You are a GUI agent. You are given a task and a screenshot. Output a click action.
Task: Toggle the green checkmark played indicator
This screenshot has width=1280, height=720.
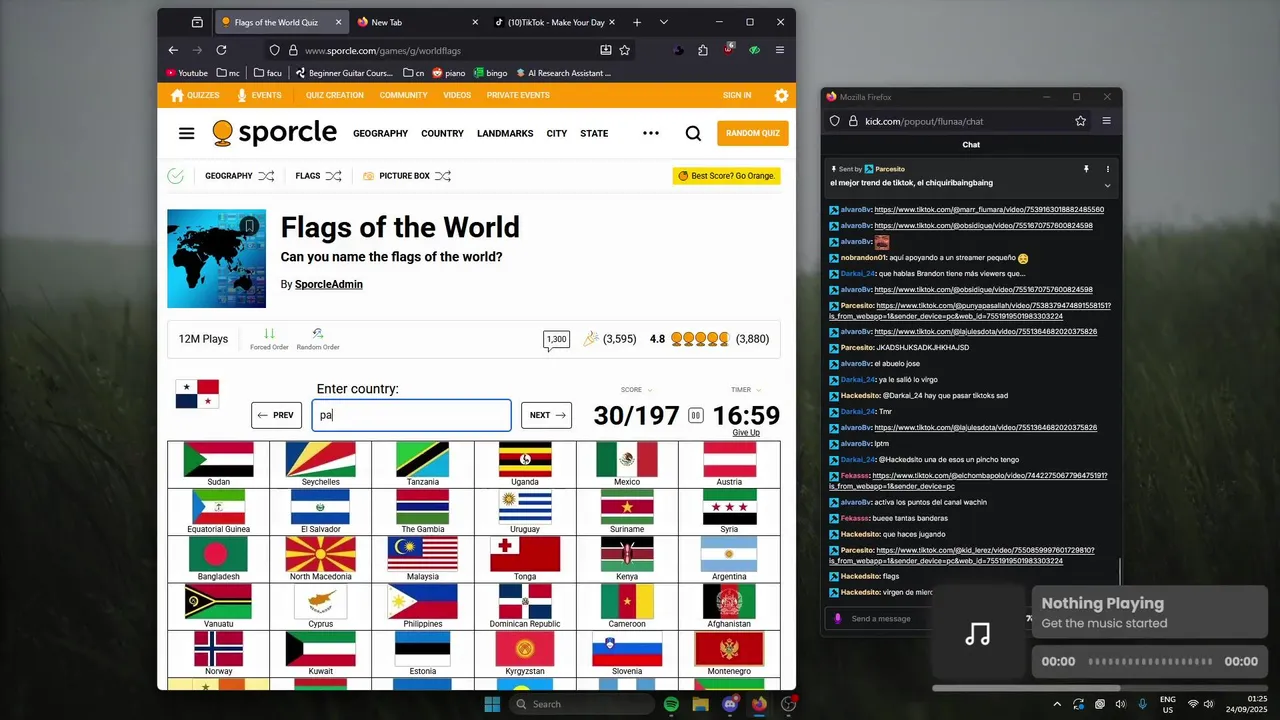point(176,176)
